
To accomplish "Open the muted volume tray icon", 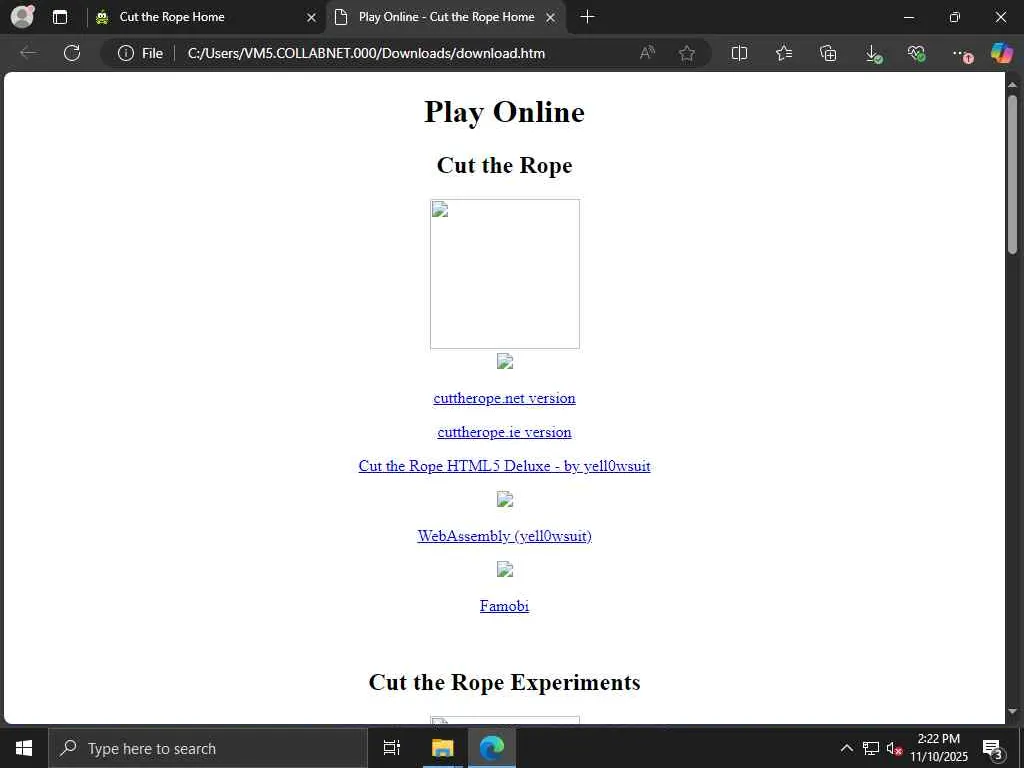I will tap(894, 748).
